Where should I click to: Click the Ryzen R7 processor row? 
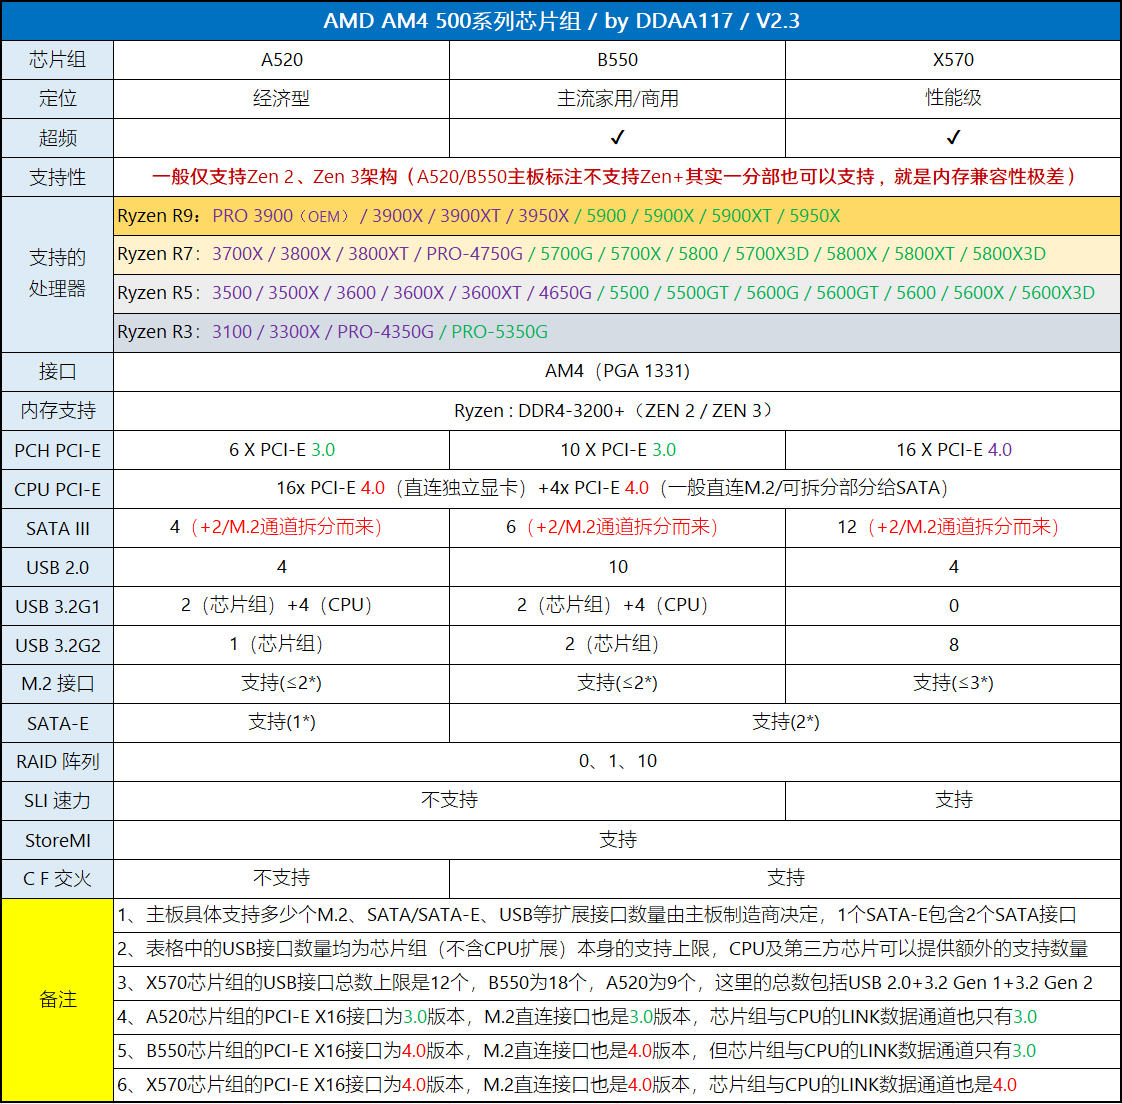[x=617, y=255]
